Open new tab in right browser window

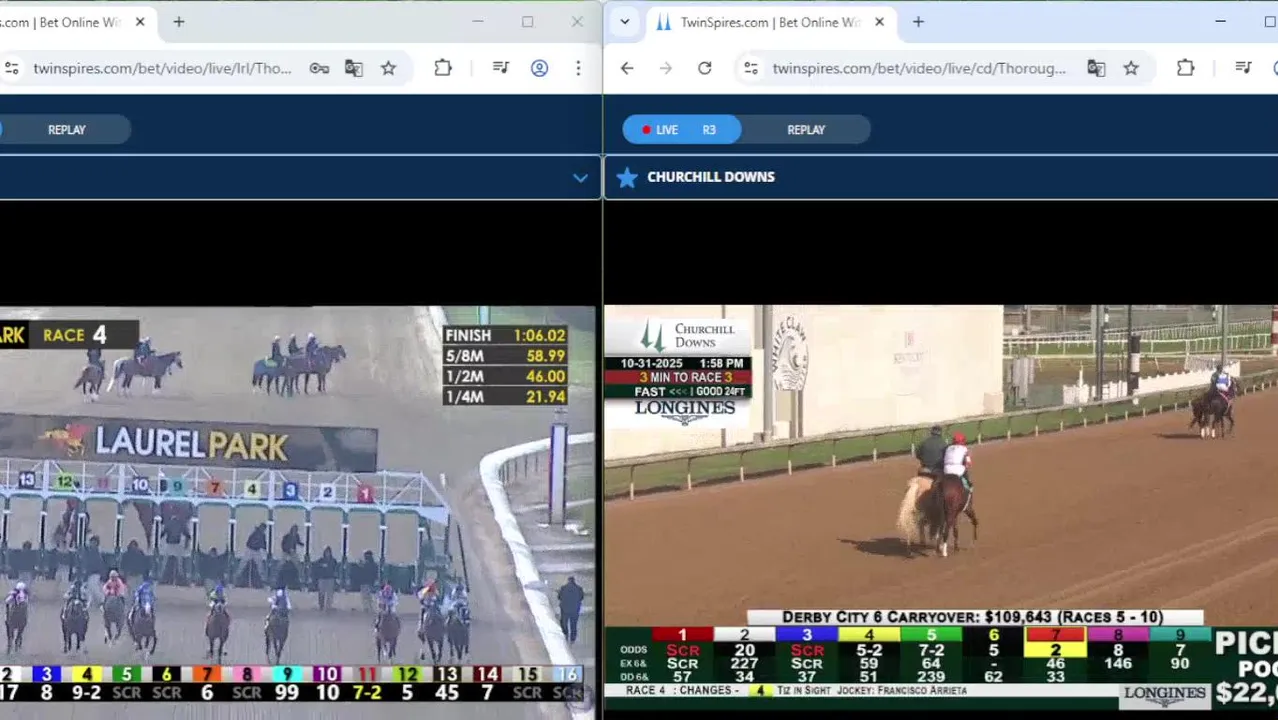click(x=918, y=21)
